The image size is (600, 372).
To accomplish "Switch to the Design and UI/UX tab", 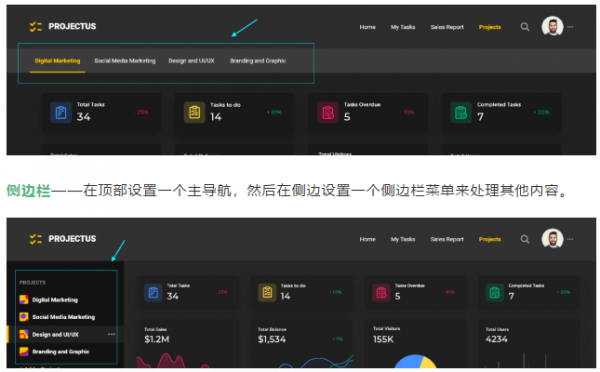I will pos(191,61).
